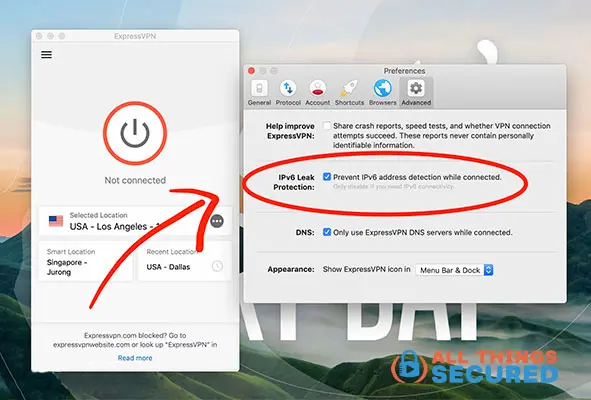591x400 pixels.
Task: Choose Smart Location Singapore - Jurong
Action: (86, 262)
